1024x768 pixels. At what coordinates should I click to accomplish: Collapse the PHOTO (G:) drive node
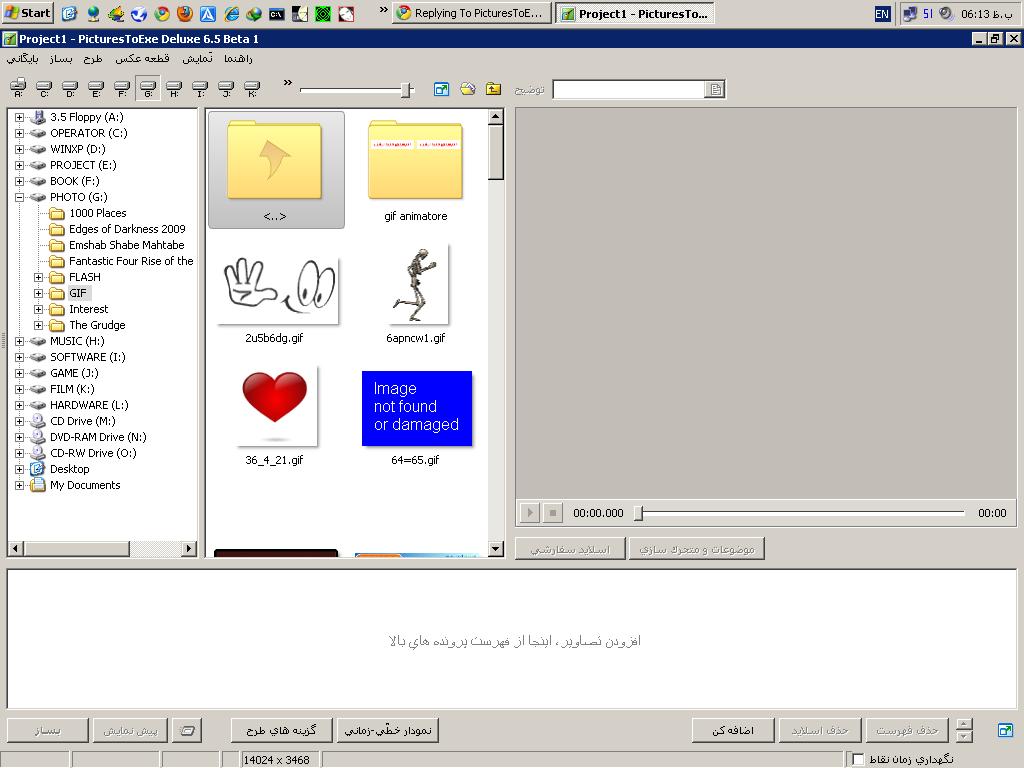point(19,197)
